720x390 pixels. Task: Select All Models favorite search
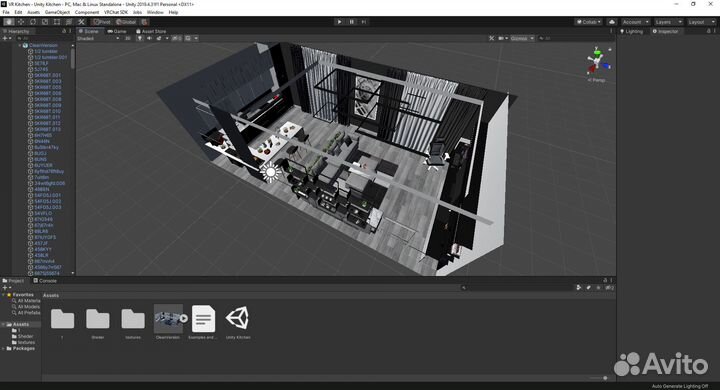click(x=26, y=307)
